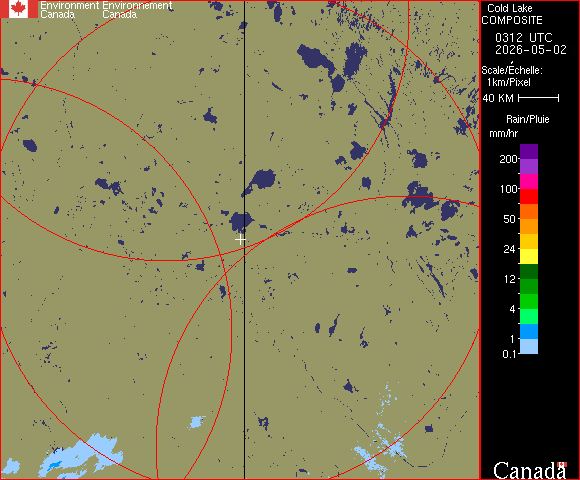Screen dimensions: 580x480
Task: Click the small flag on the Canada wordmark
Action: [562, 464]
